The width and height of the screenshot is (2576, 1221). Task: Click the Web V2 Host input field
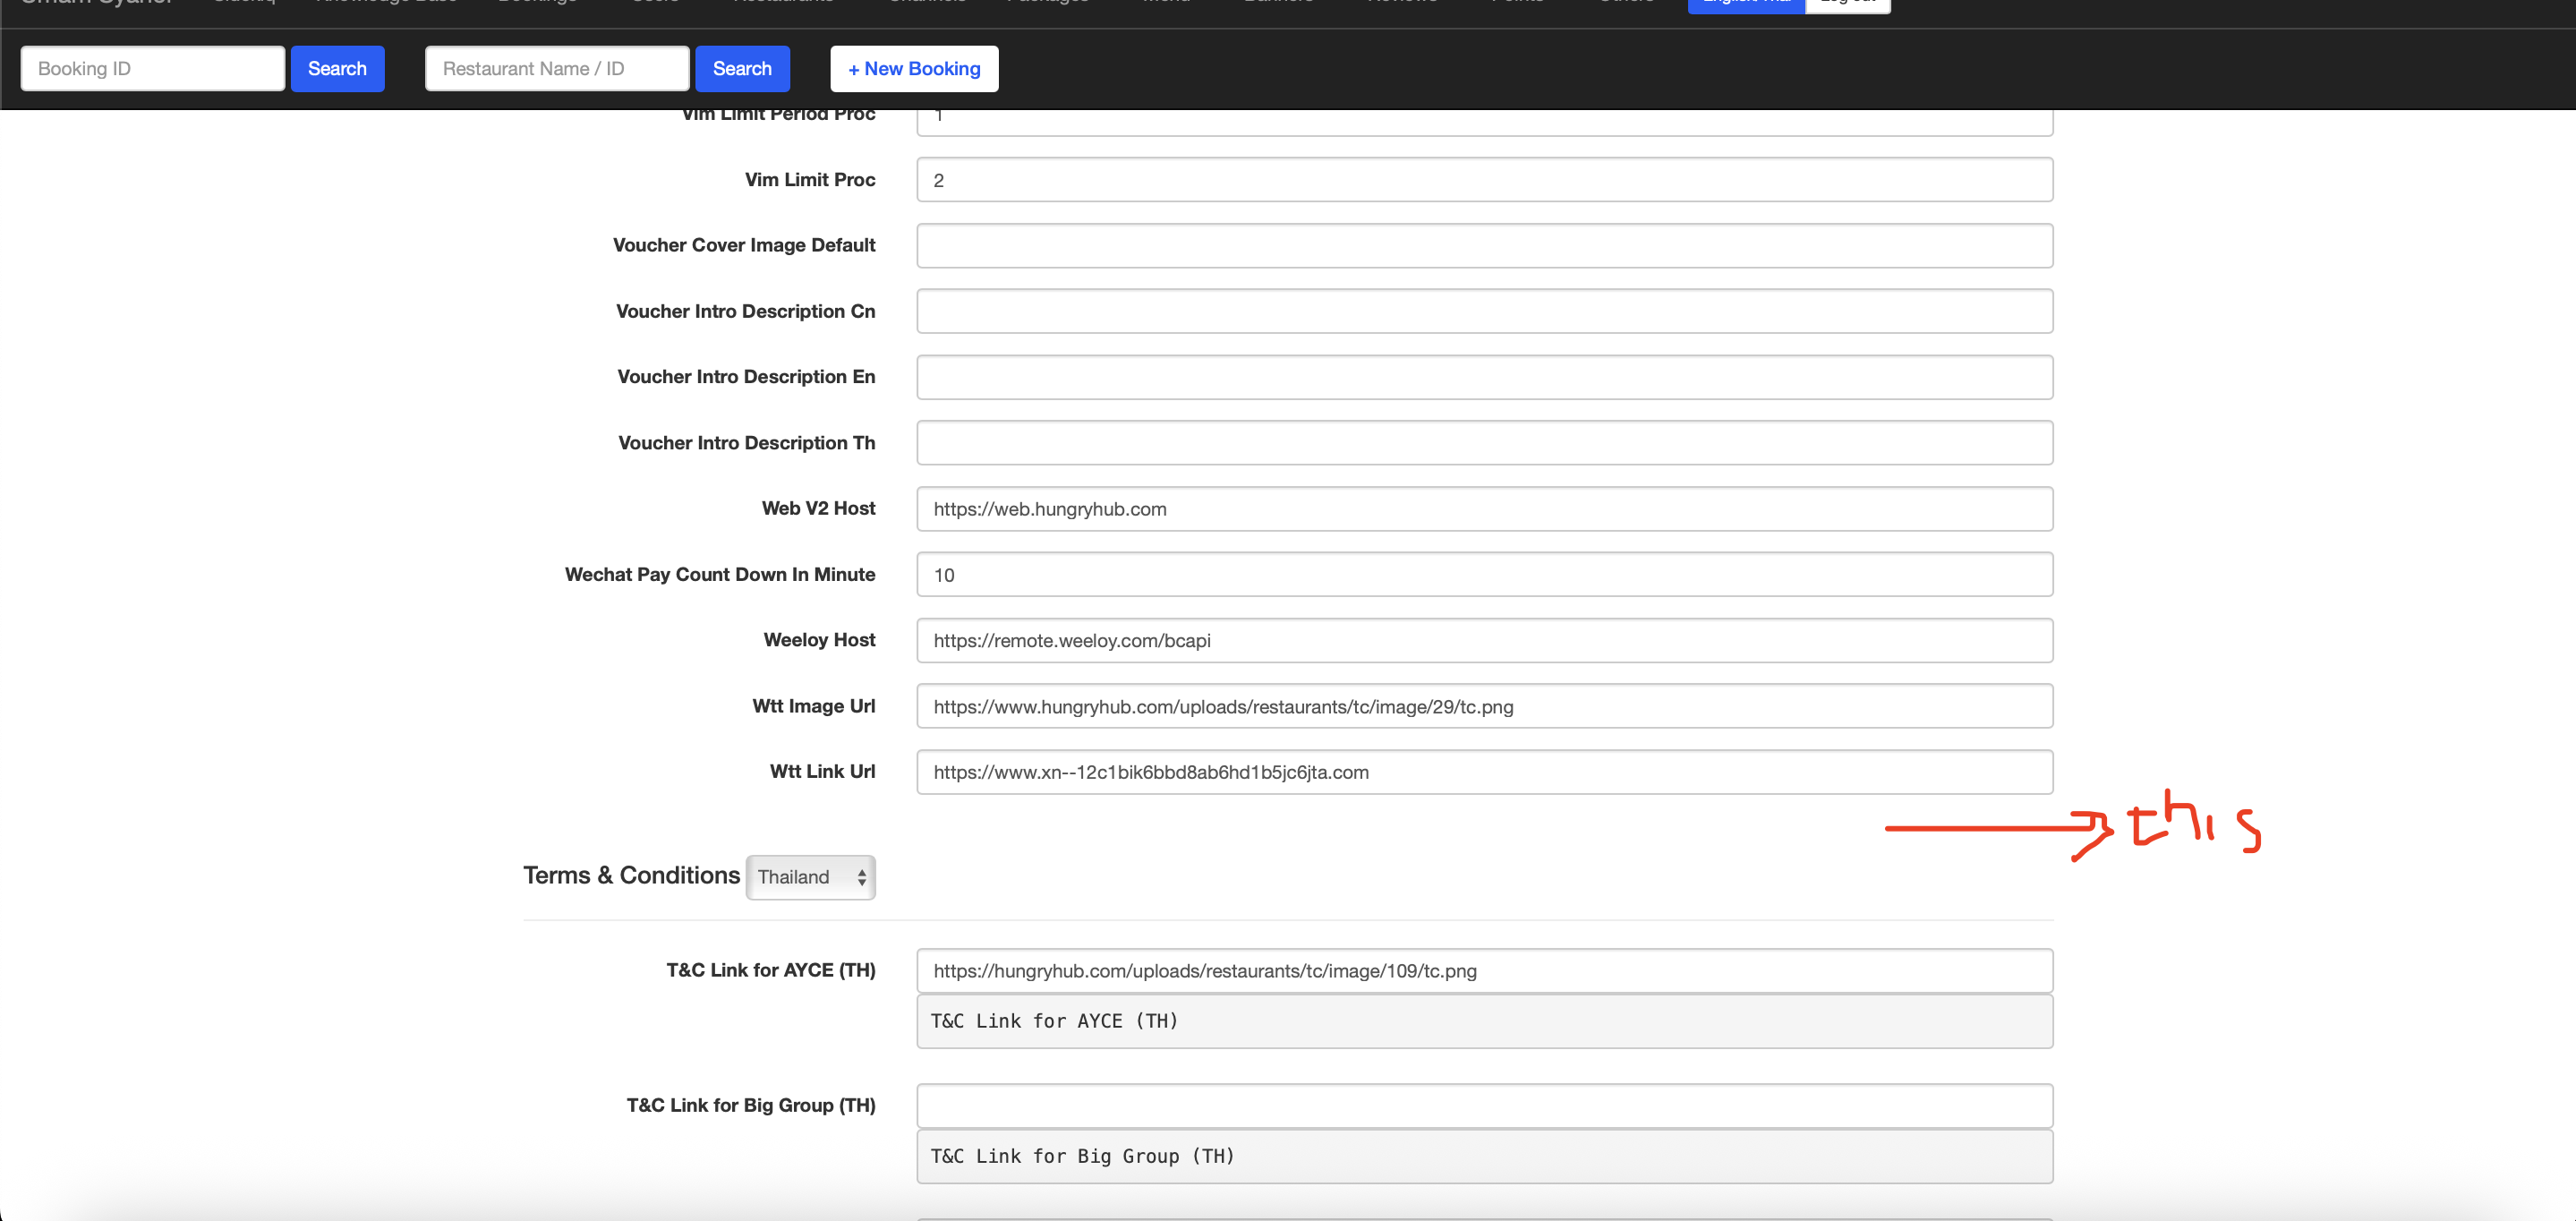pyautogui.click(x=1484, y=509)
